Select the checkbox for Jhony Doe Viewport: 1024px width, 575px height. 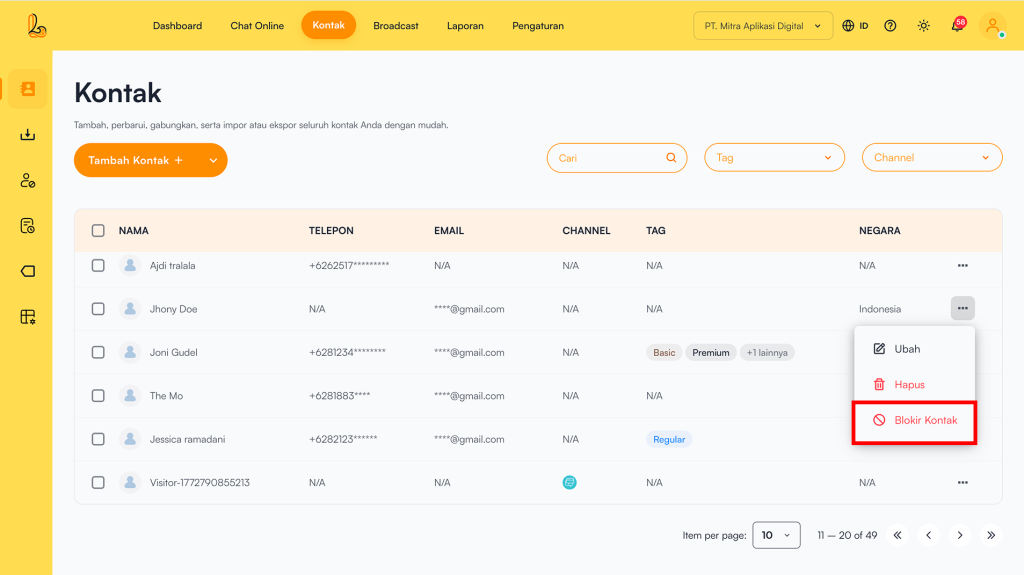tap(98, 309)
